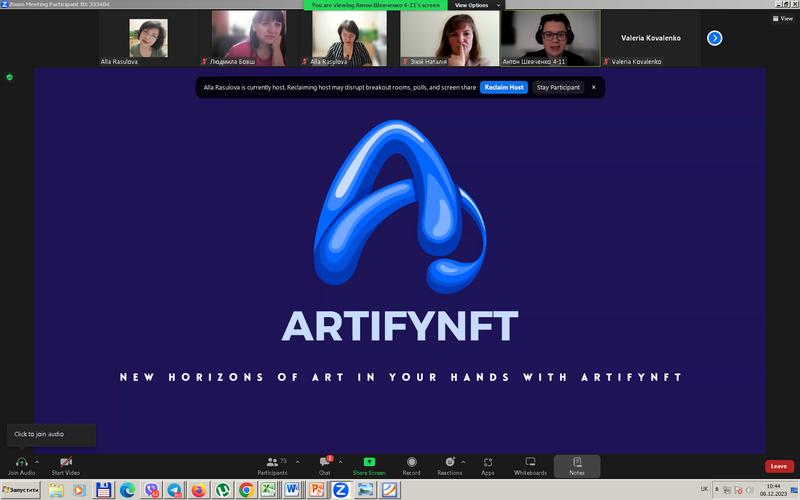Open the Apps panel
800x500 pixels.
click(488, 466)
